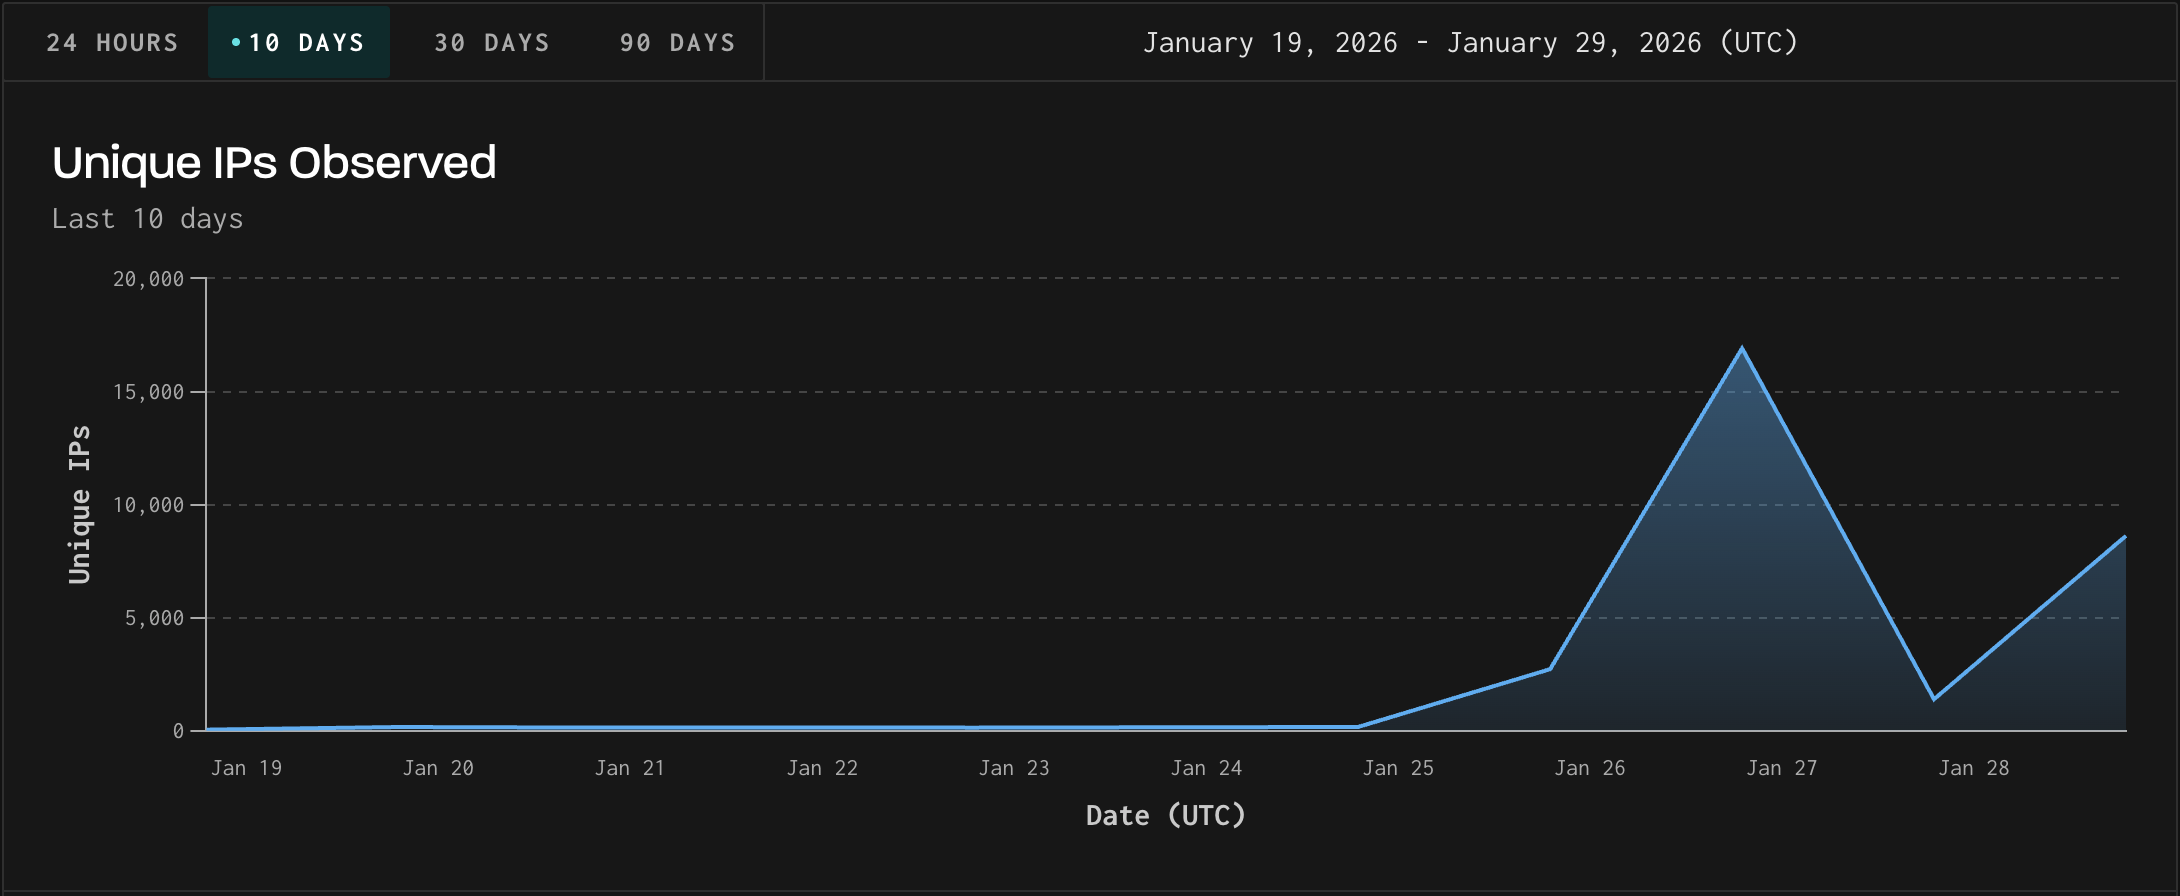Choose the 90 DAYS time range
Image resolution: width=2180 pixels, height=896 pixels.
tap(677, 43)
